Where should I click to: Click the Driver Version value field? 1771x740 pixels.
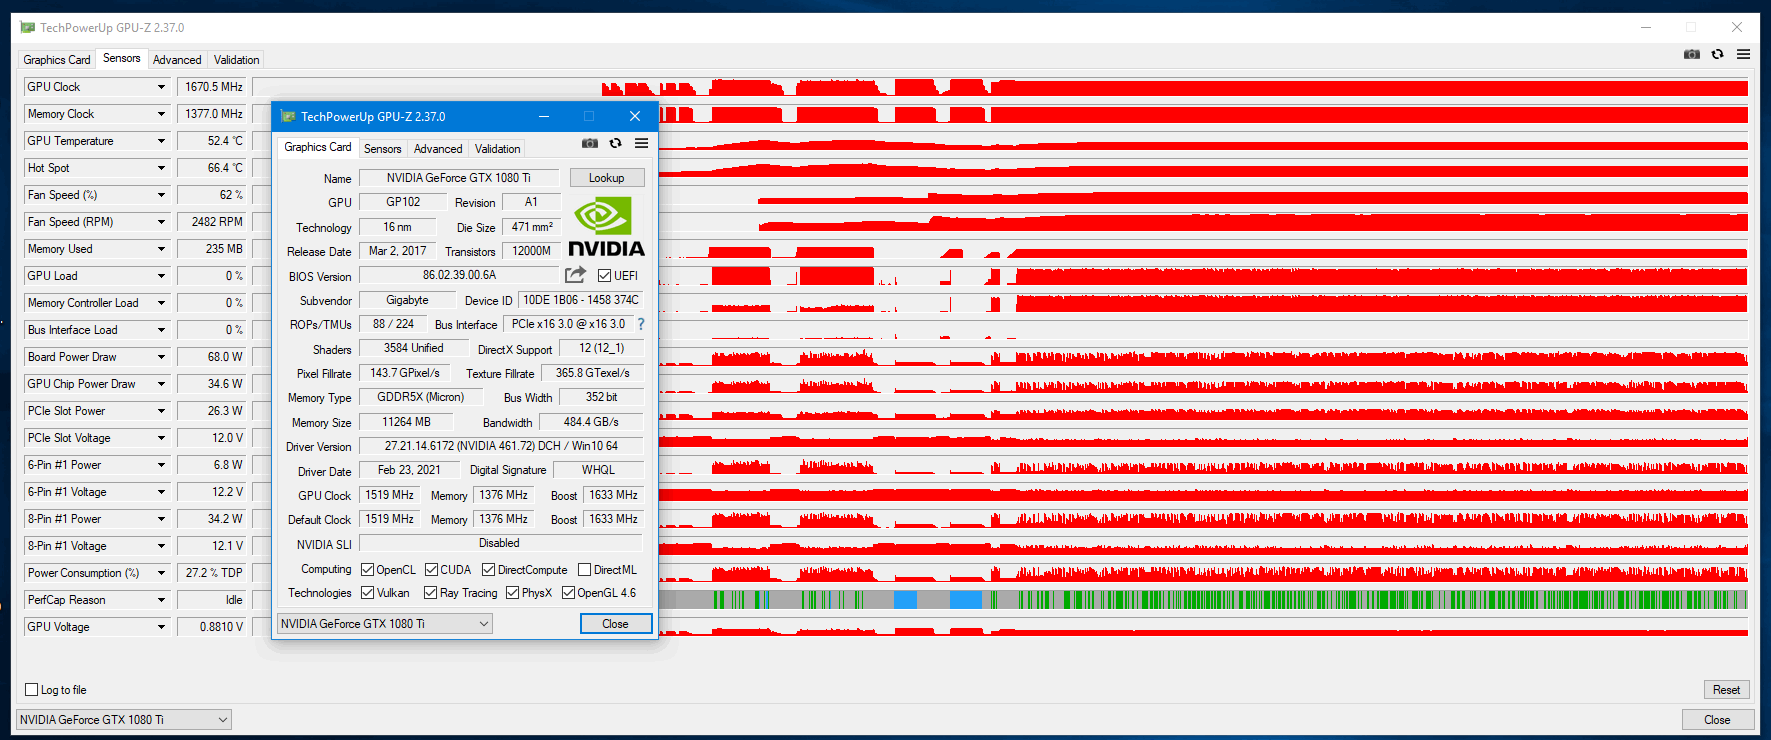coord(501,446)
